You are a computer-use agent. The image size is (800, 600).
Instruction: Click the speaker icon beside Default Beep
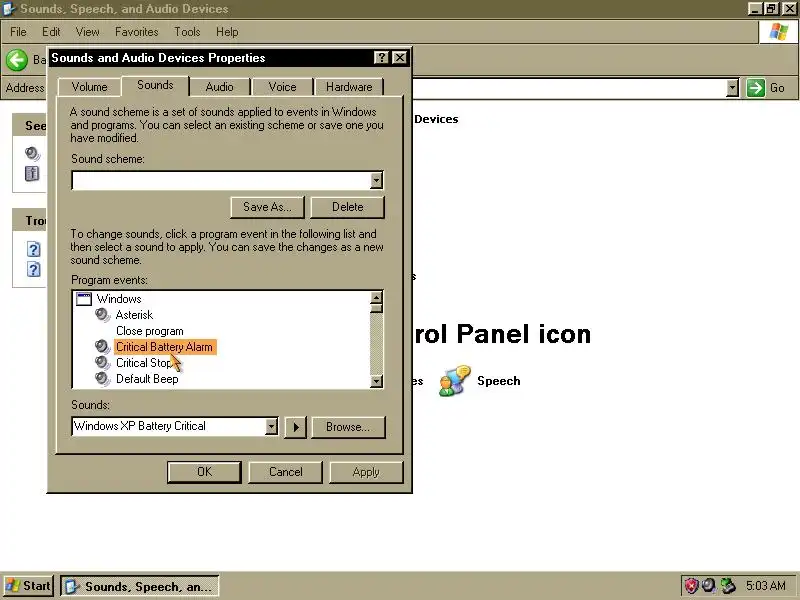(103, 379)
